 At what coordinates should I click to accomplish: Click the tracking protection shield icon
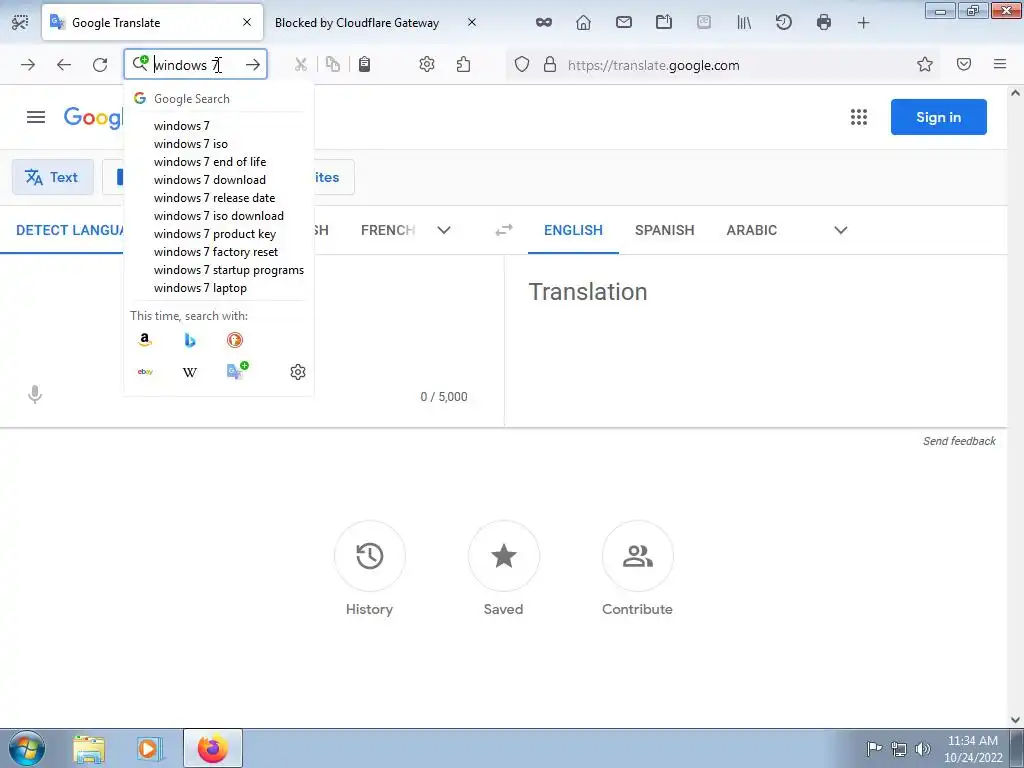[521, 65]
